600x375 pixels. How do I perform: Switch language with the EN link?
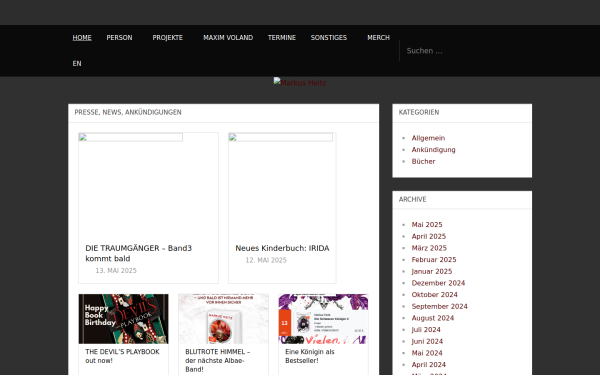pos(77,64)
